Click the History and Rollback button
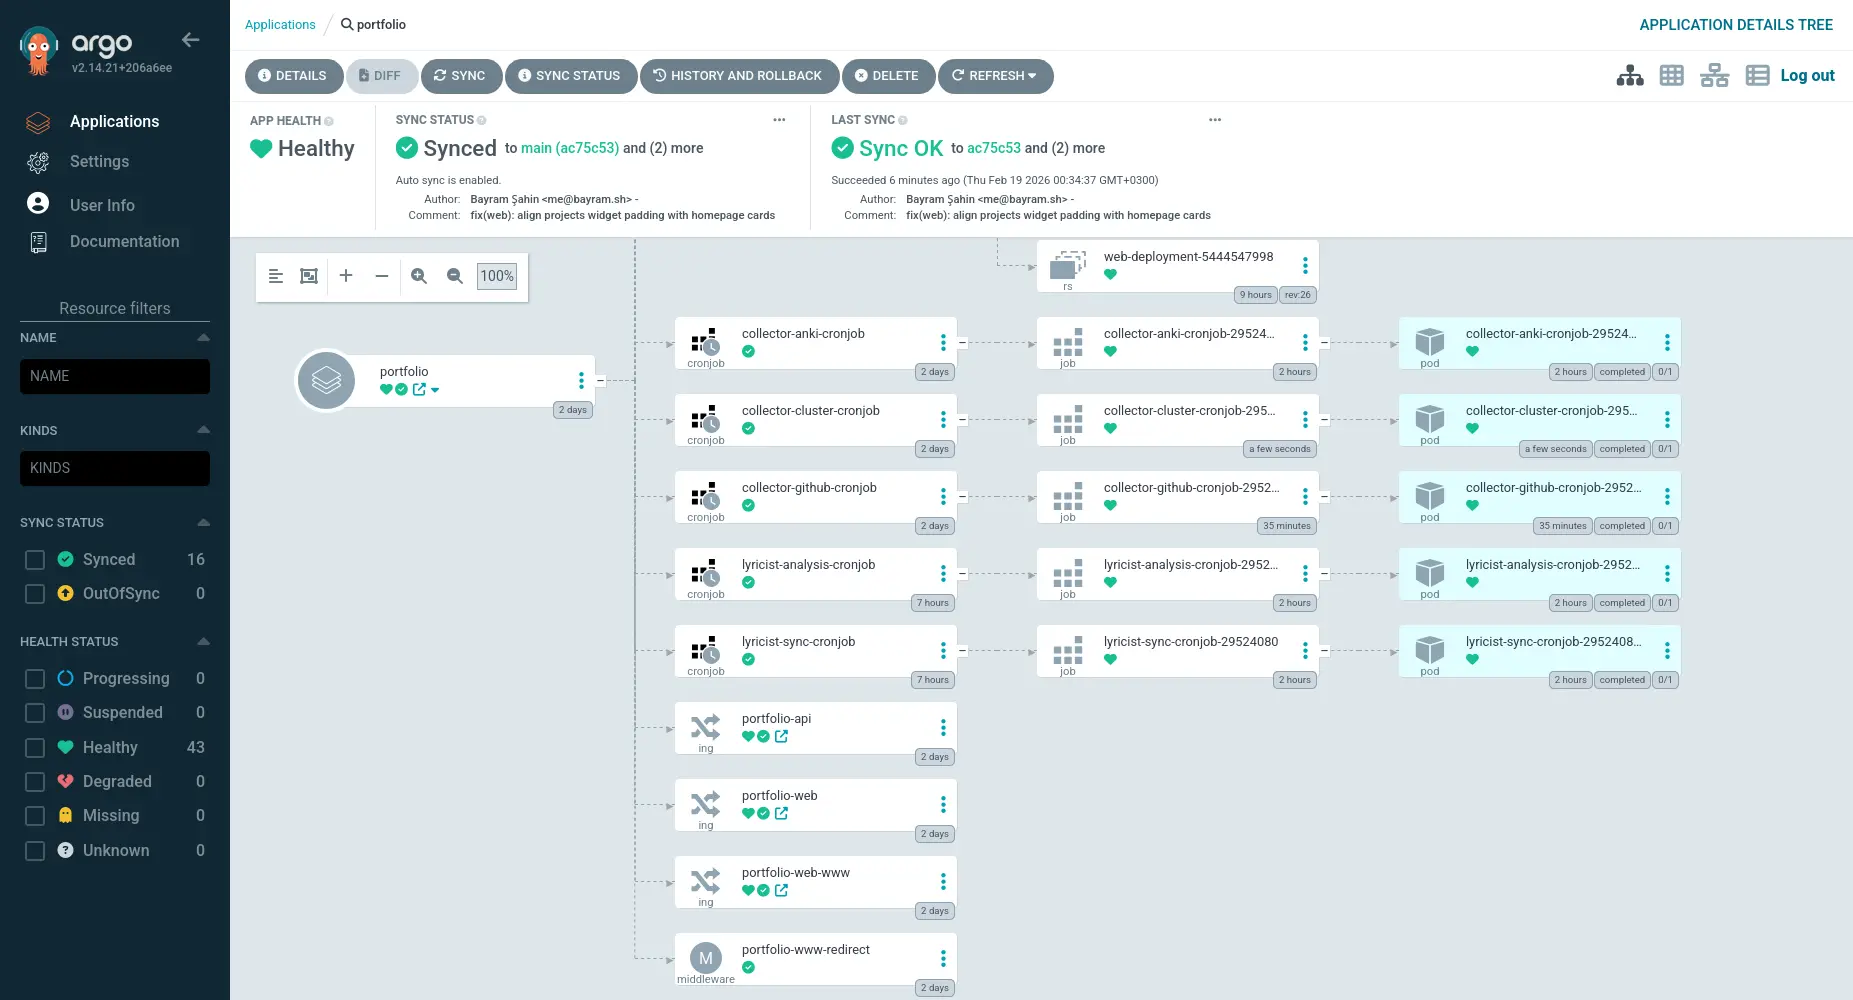Screen dimensions: 1853x1000 738,76
